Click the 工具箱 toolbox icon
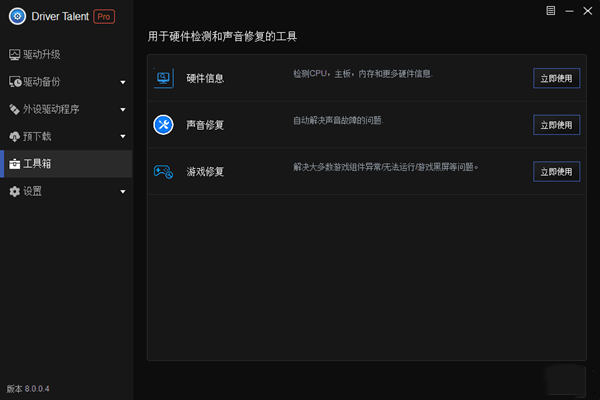The height and width of the screenshot is (400, 600). [15, 164]
